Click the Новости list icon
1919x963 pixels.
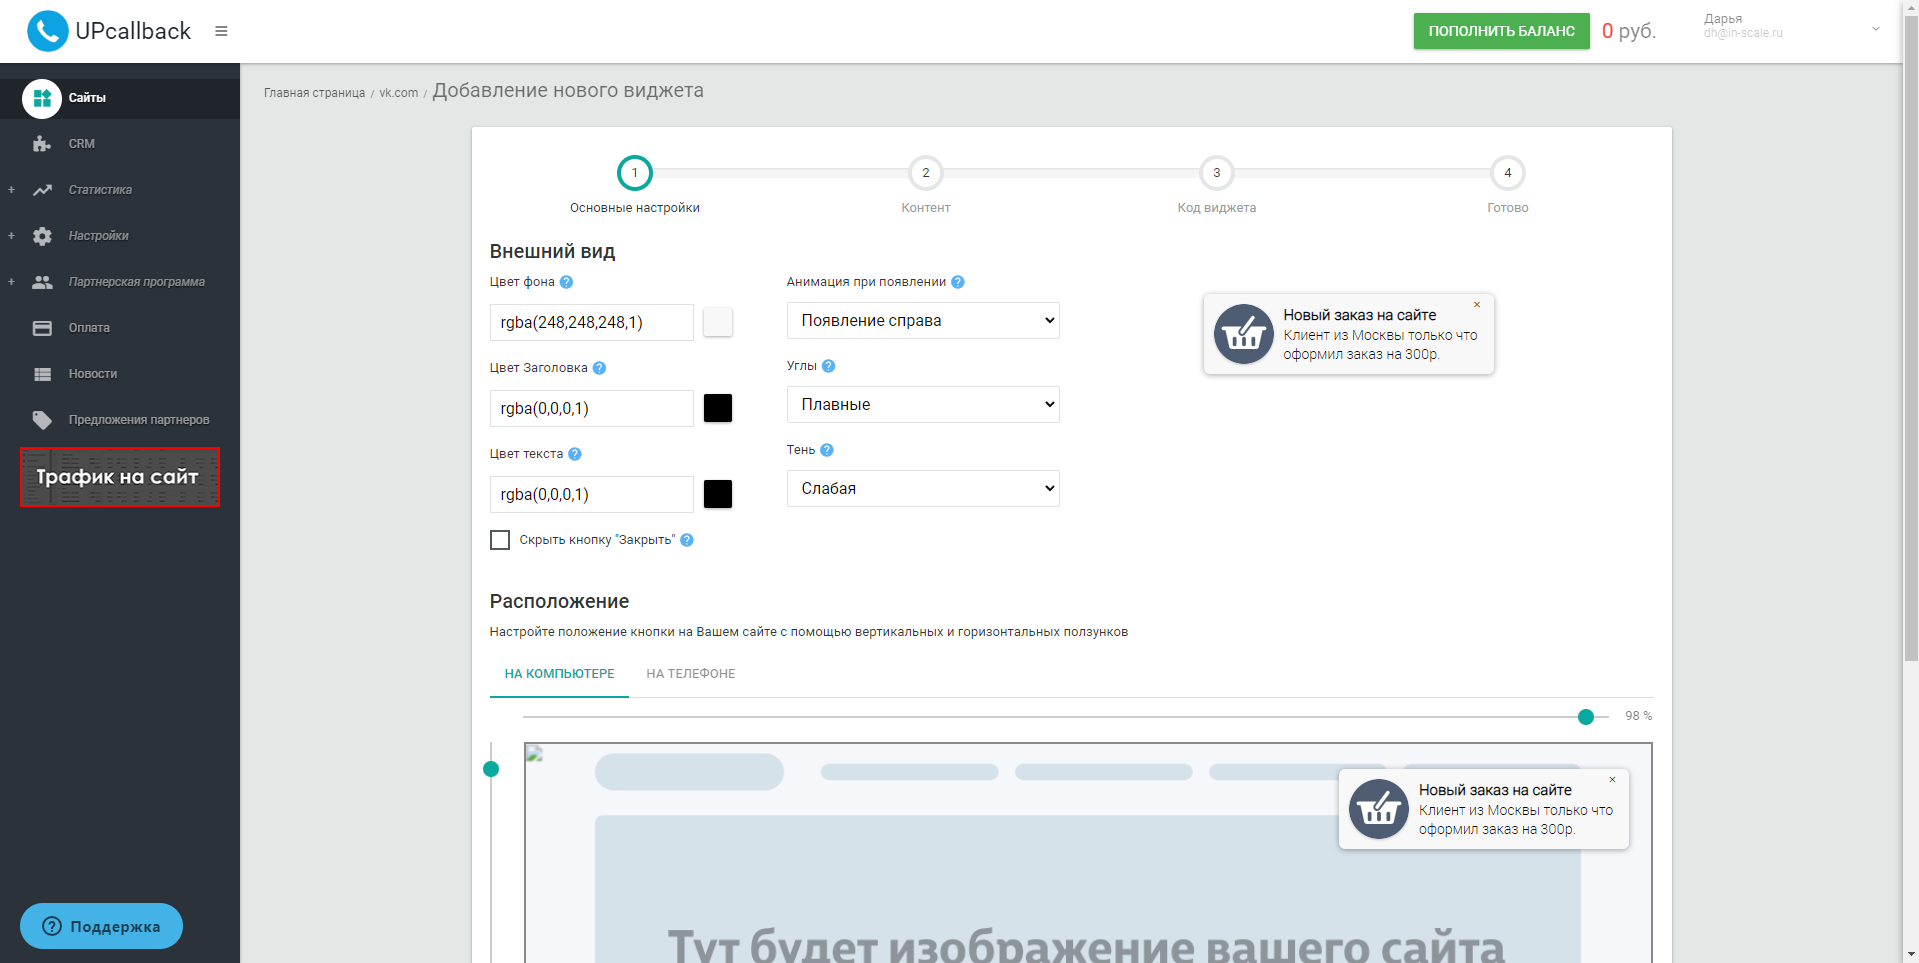coord(42,374)
